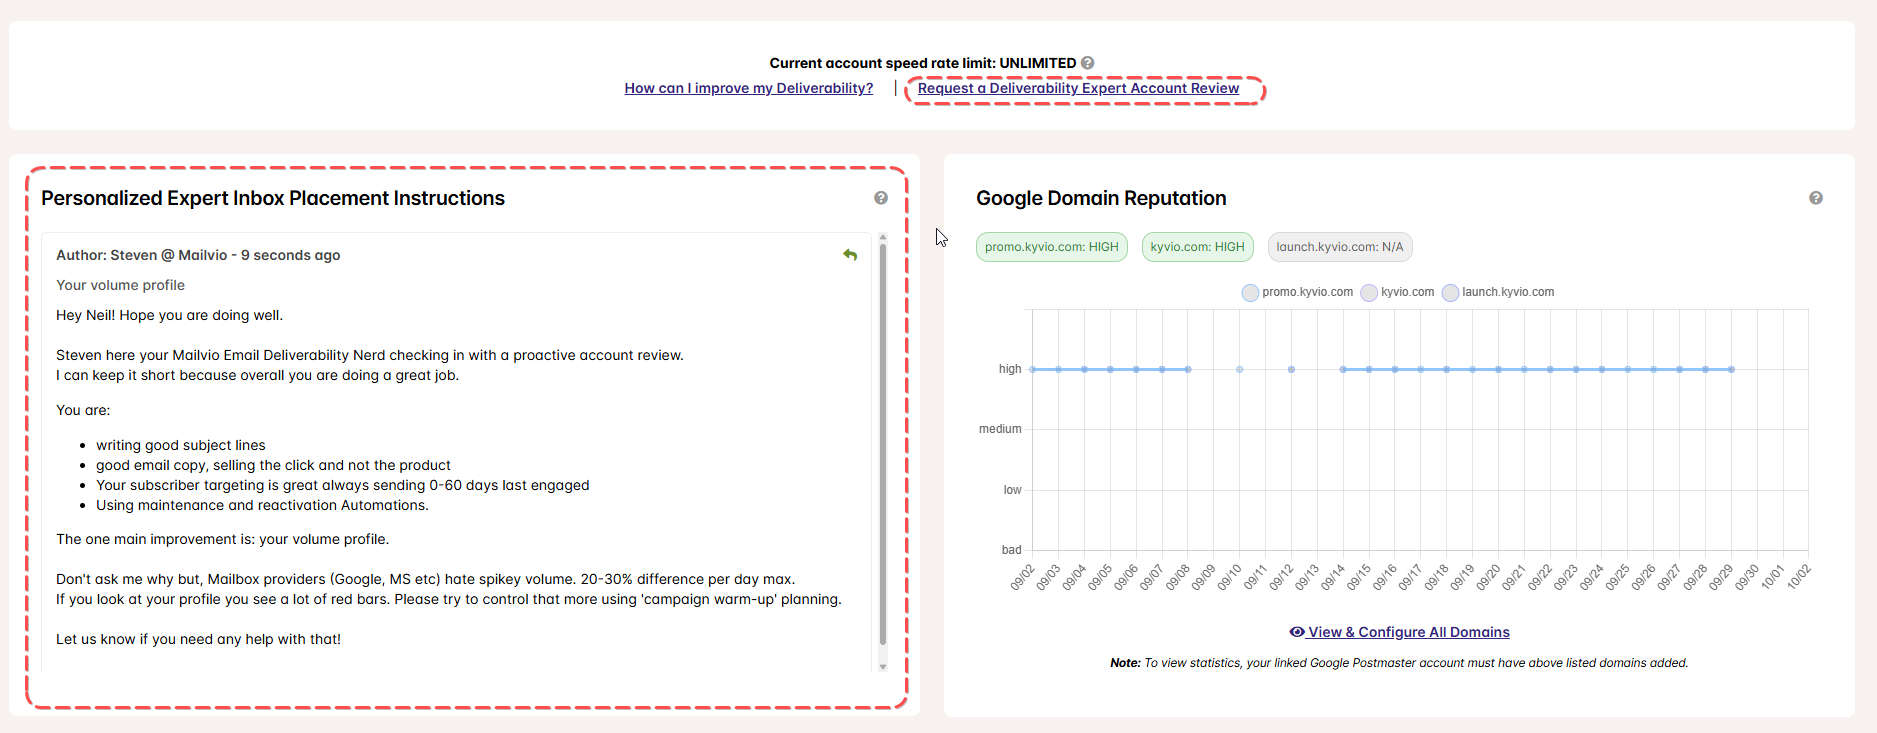This screenshot has width=1877, height=733.
Task: Click the 'high' y-axis label
Action: [1010, 369]
